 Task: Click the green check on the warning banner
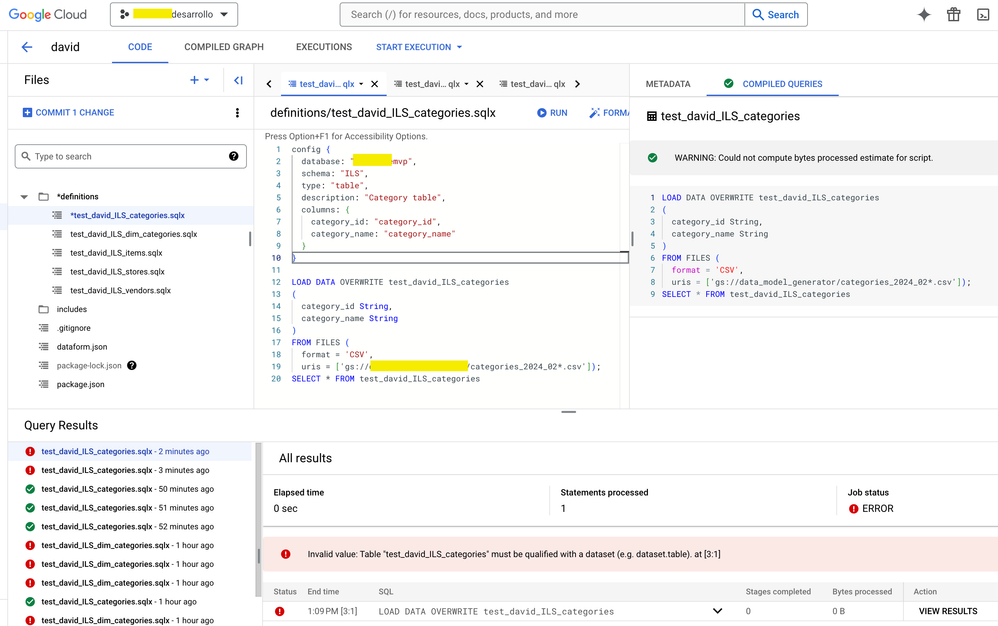[x=652, y=158]
